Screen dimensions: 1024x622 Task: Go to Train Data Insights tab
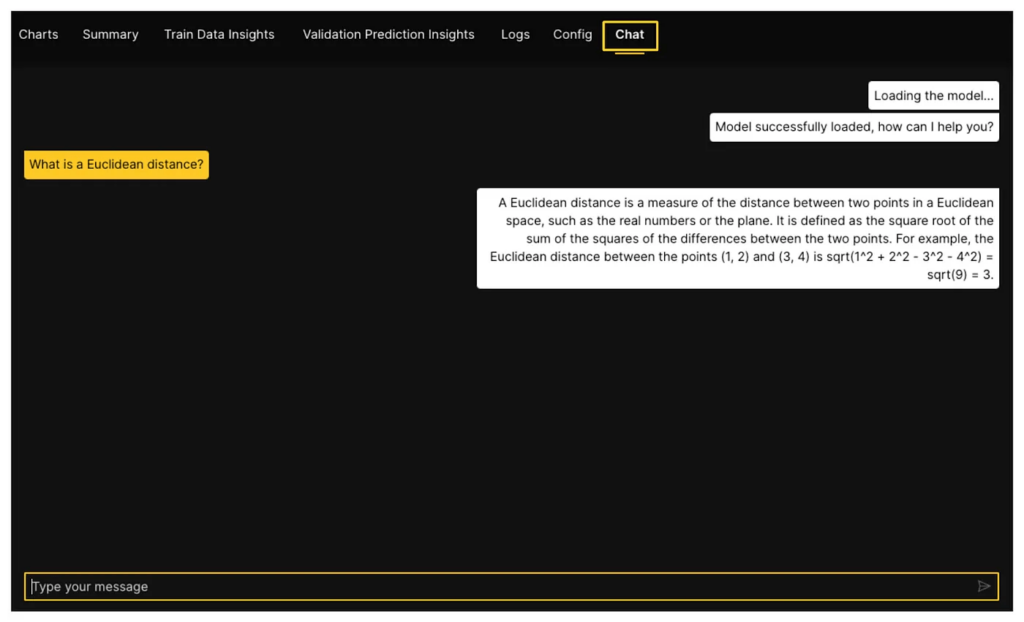tap(219, 34)
